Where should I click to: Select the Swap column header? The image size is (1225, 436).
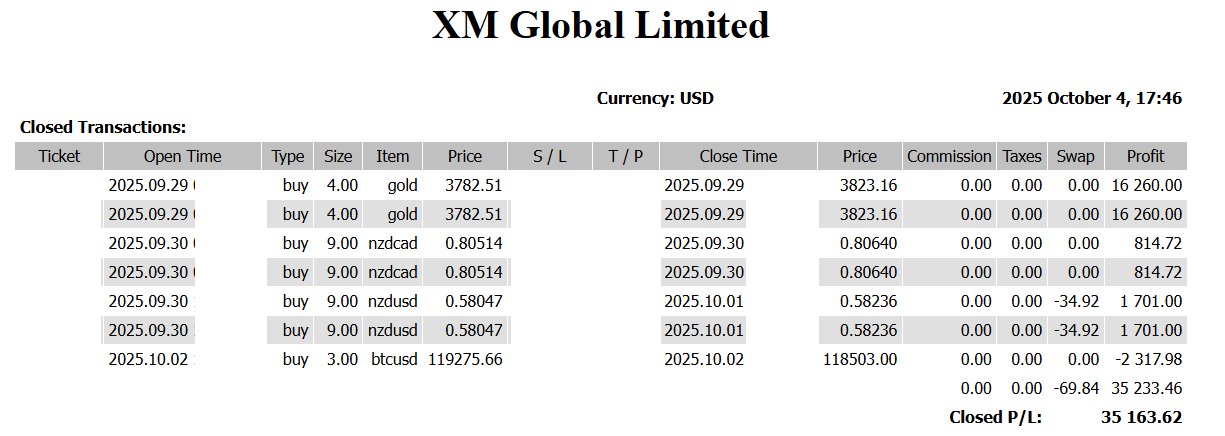click(1075, 156)
